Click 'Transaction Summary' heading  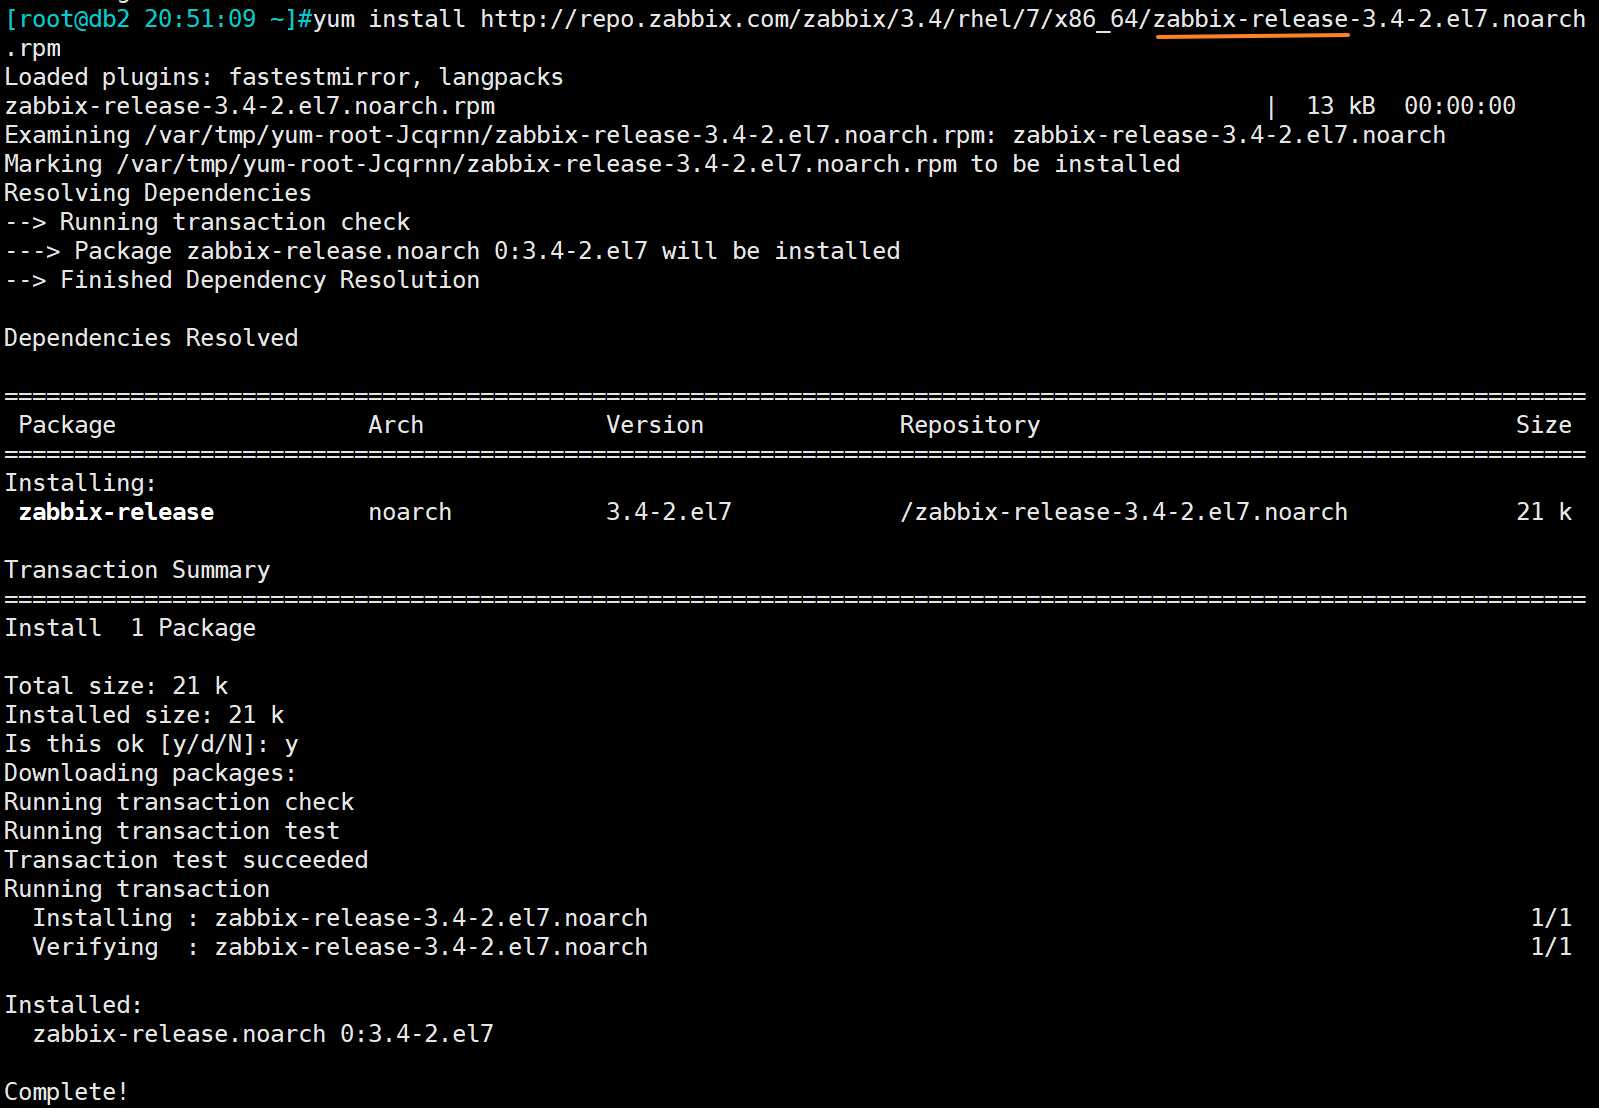click(x=137, y=570)
